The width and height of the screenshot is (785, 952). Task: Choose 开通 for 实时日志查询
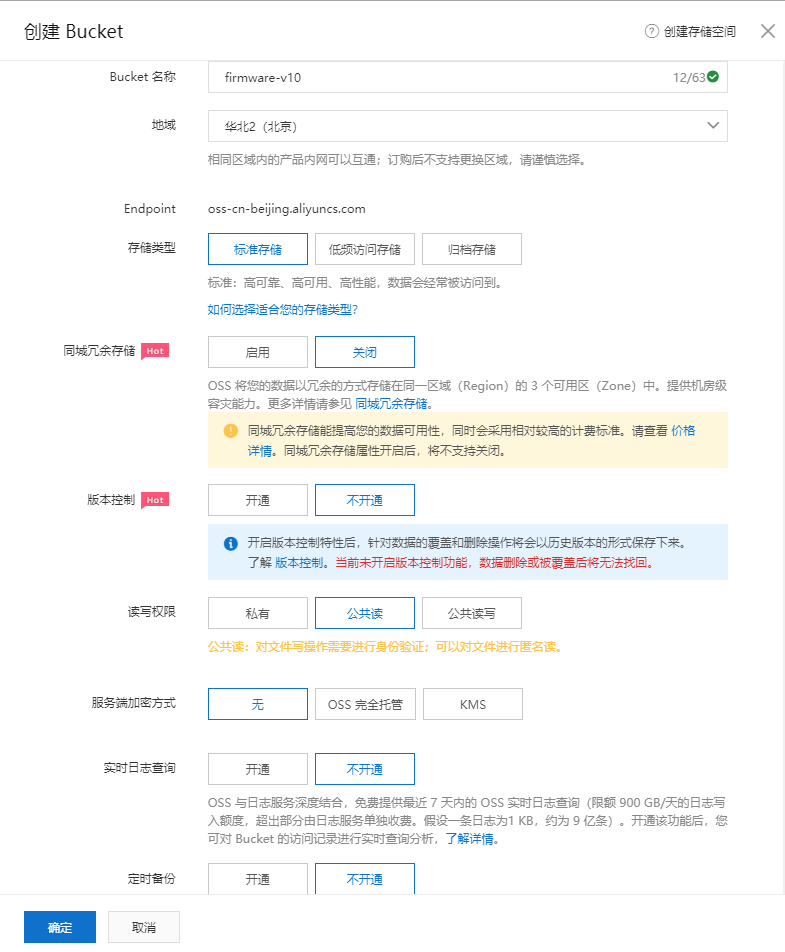click(x=257, y=769)
